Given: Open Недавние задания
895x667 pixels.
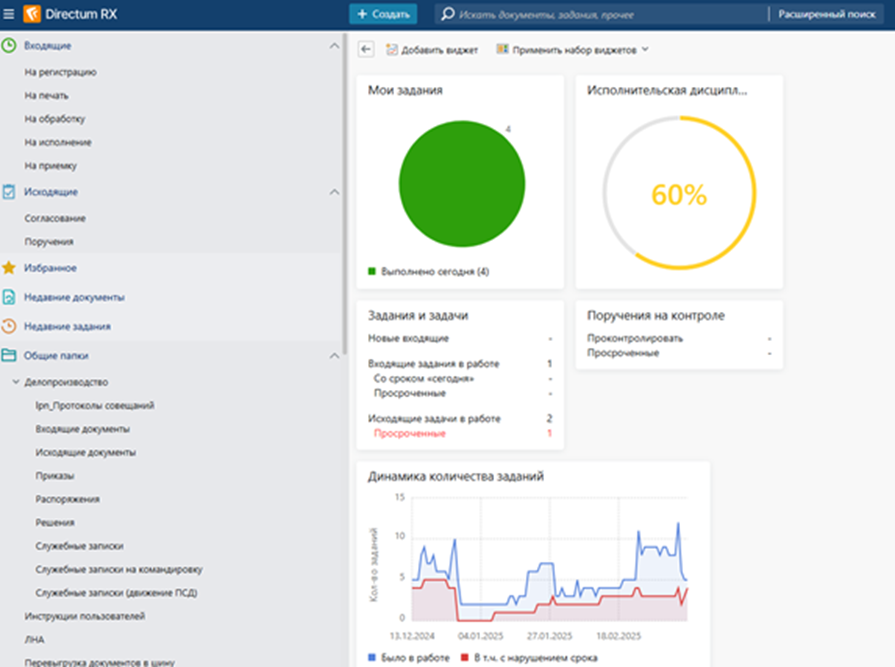Looking at the screenshot, I should (67, 326).
